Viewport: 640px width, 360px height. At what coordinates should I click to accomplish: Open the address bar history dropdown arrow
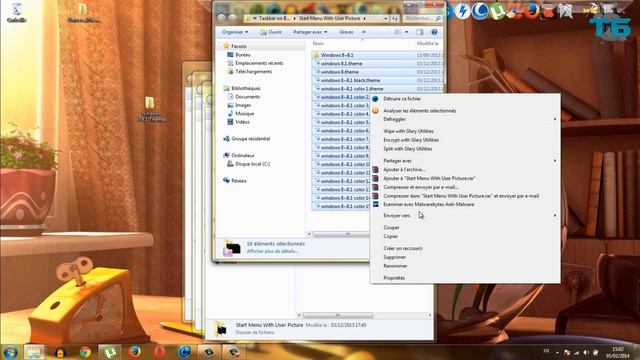(386, 18)
